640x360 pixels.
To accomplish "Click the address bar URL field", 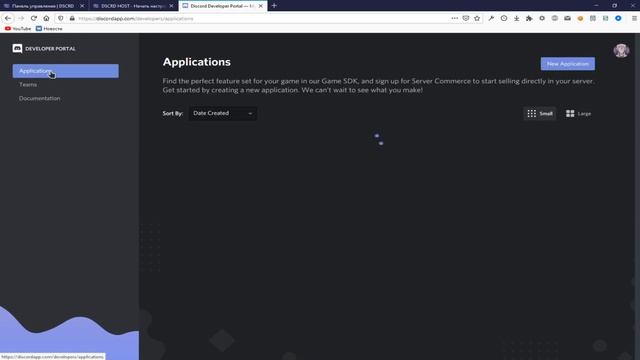I will pyautogui.click(x=261, y=18).
